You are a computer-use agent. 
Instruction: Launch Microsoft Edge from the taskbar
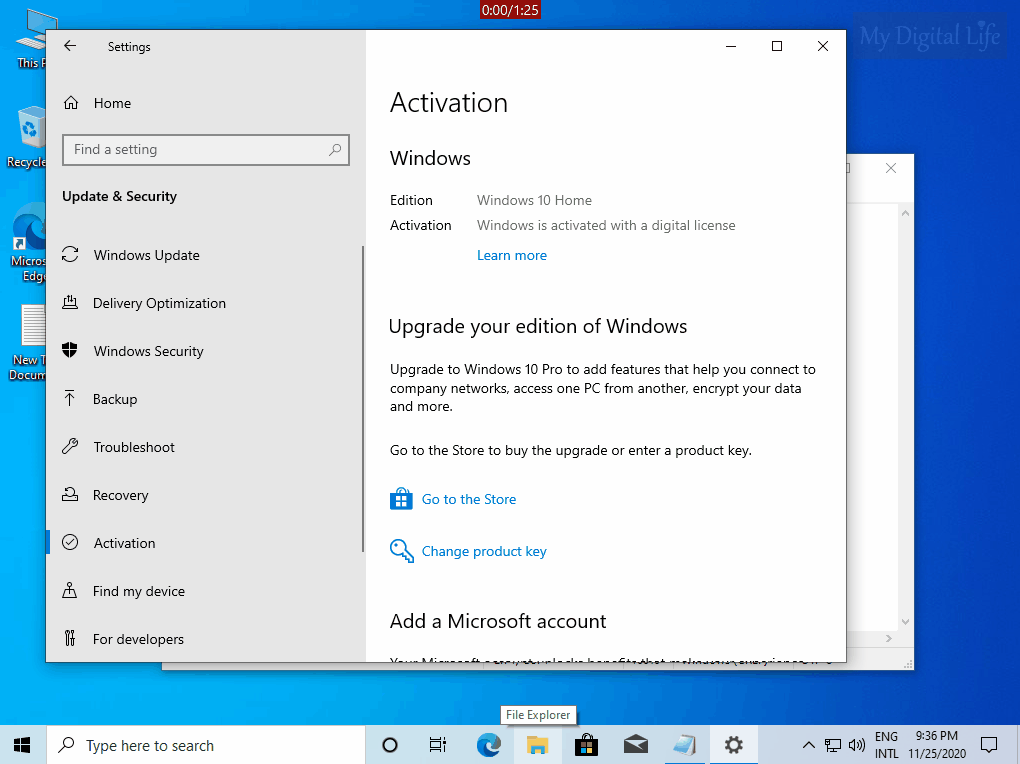(x=489, y=745)
